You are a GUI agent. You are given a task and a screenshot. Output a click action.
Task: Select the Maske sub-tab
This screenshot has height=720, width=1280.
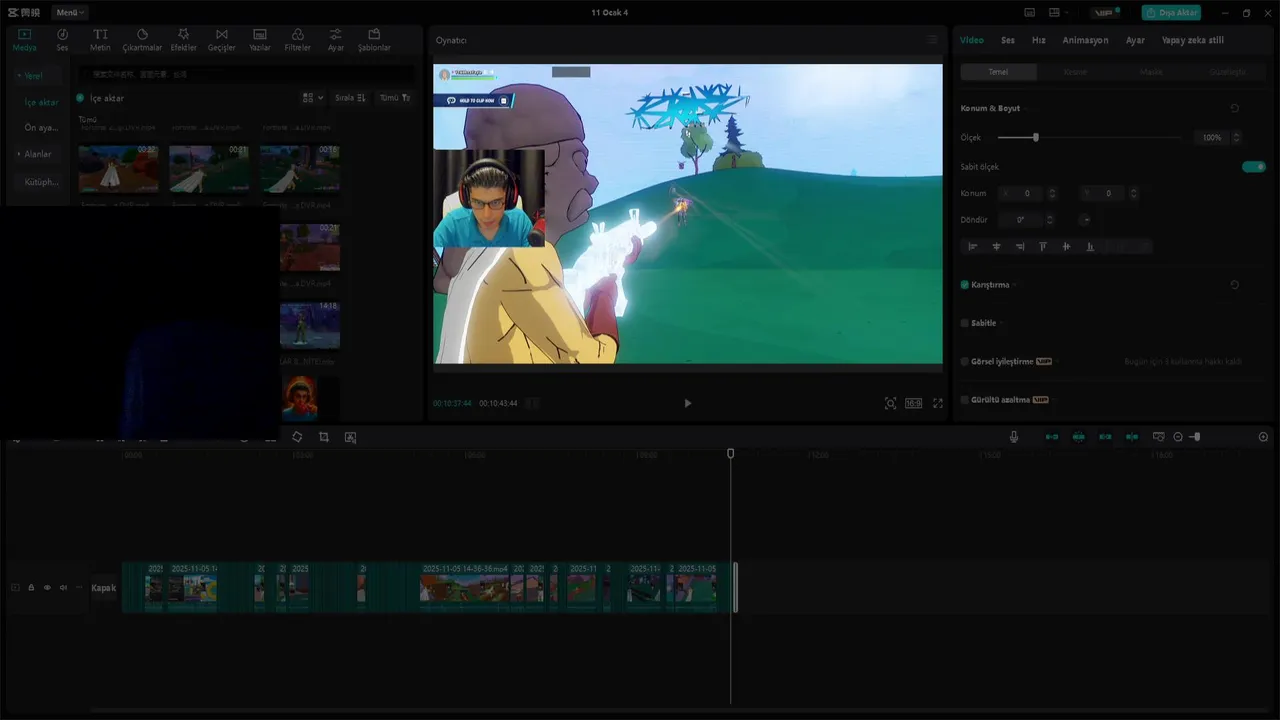(1151, 72)
